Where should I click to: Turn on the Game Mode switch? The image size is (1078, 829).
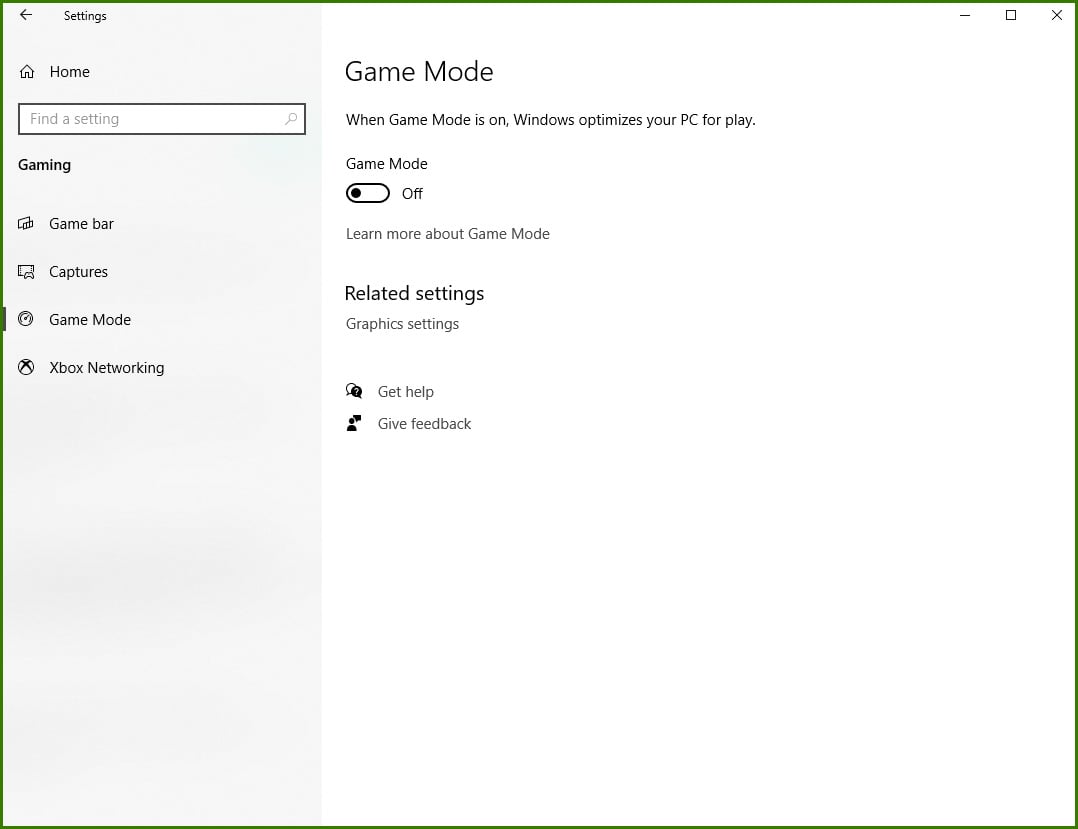pyautogui.click(x=368, y=193)
